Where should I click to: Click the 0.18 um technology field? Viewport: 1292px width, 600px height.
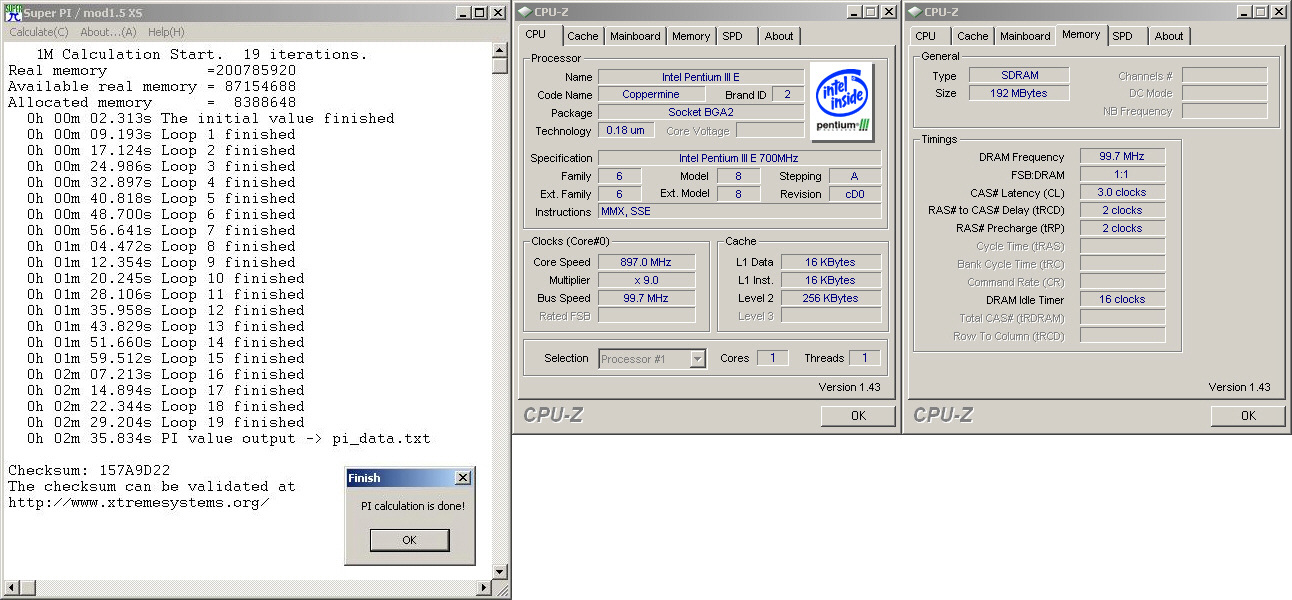(627, 131)
